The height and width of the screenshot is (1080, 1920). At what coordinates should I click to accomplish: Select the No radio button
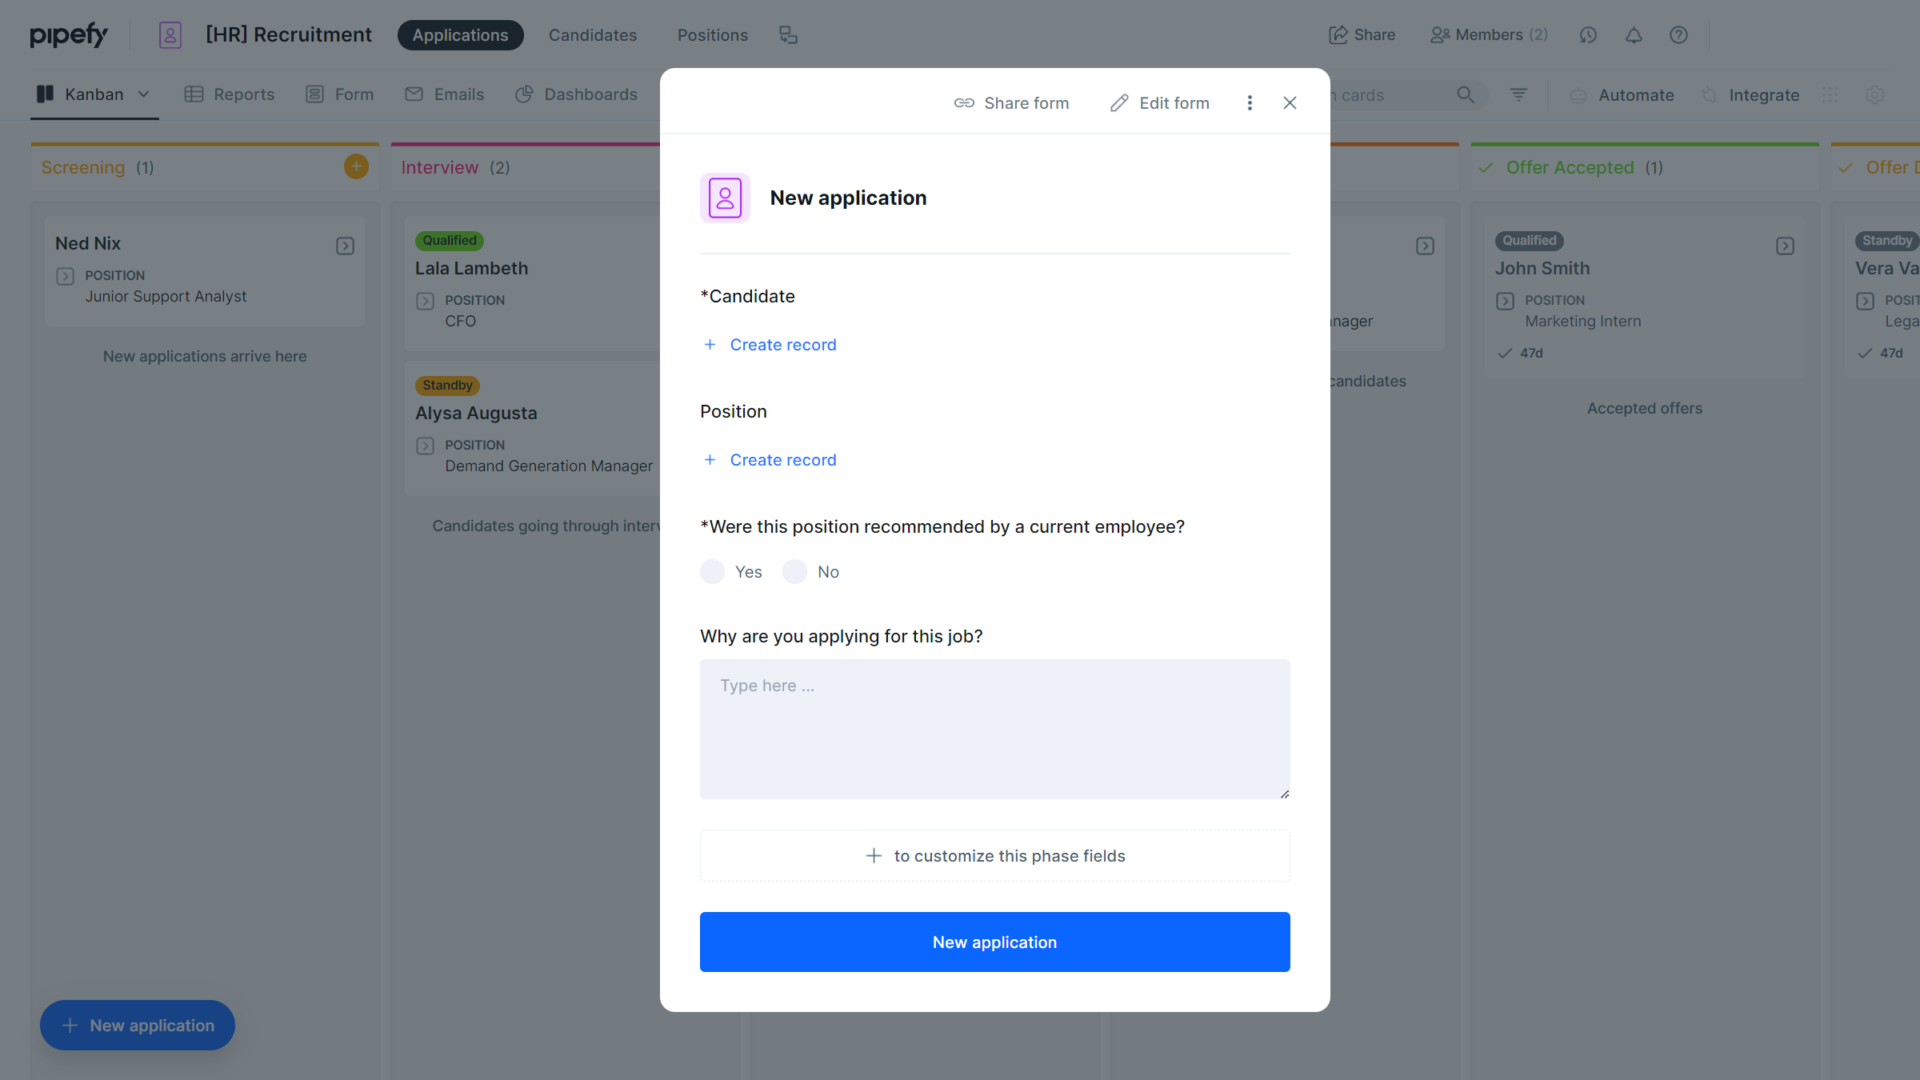pos(795,572)
